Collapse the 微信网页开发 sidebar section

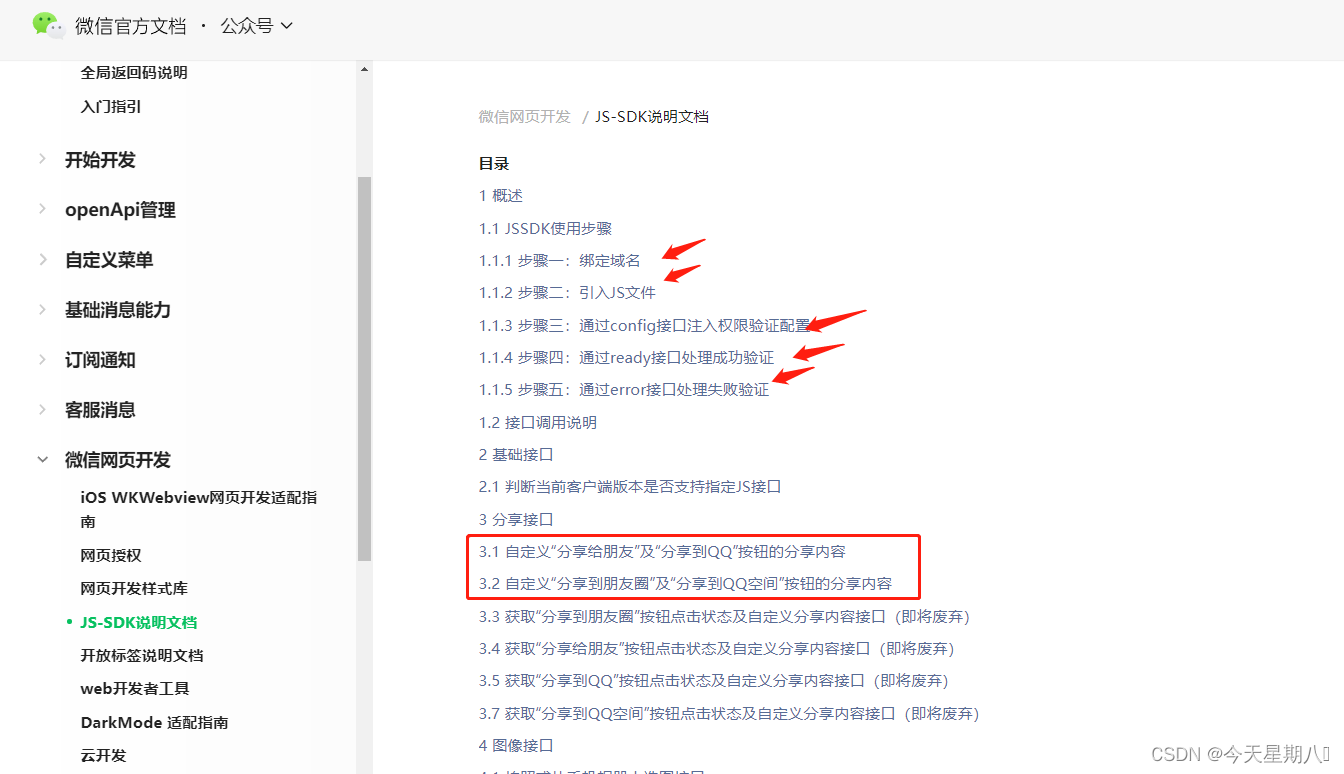pyautogui.click(x=118, y=460)
